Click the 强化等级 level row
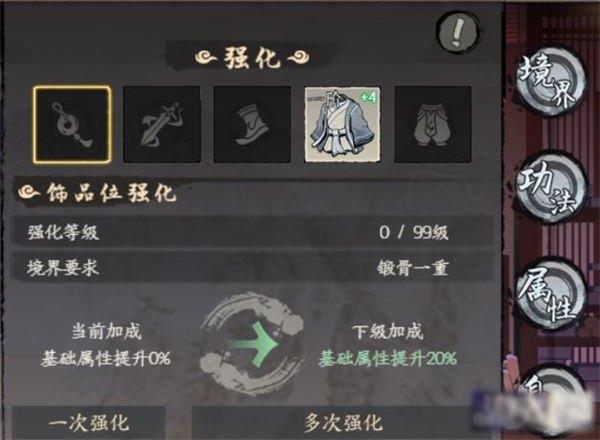The image size is (600, 440). click(253, 232)
